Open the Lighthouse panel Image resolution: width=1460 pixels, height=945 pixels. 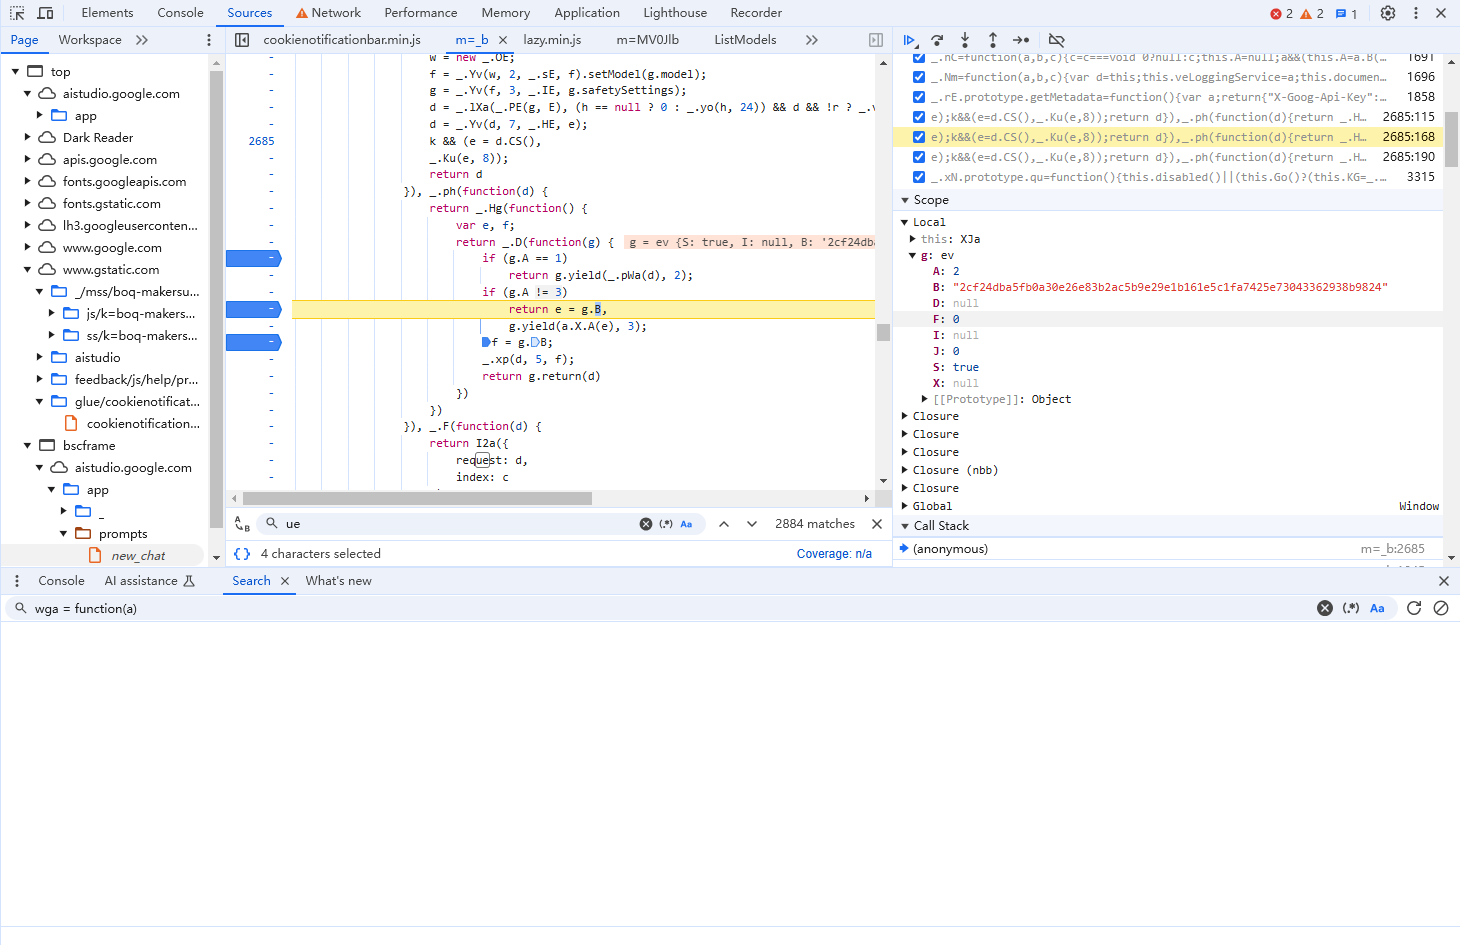tap(675, 13)
